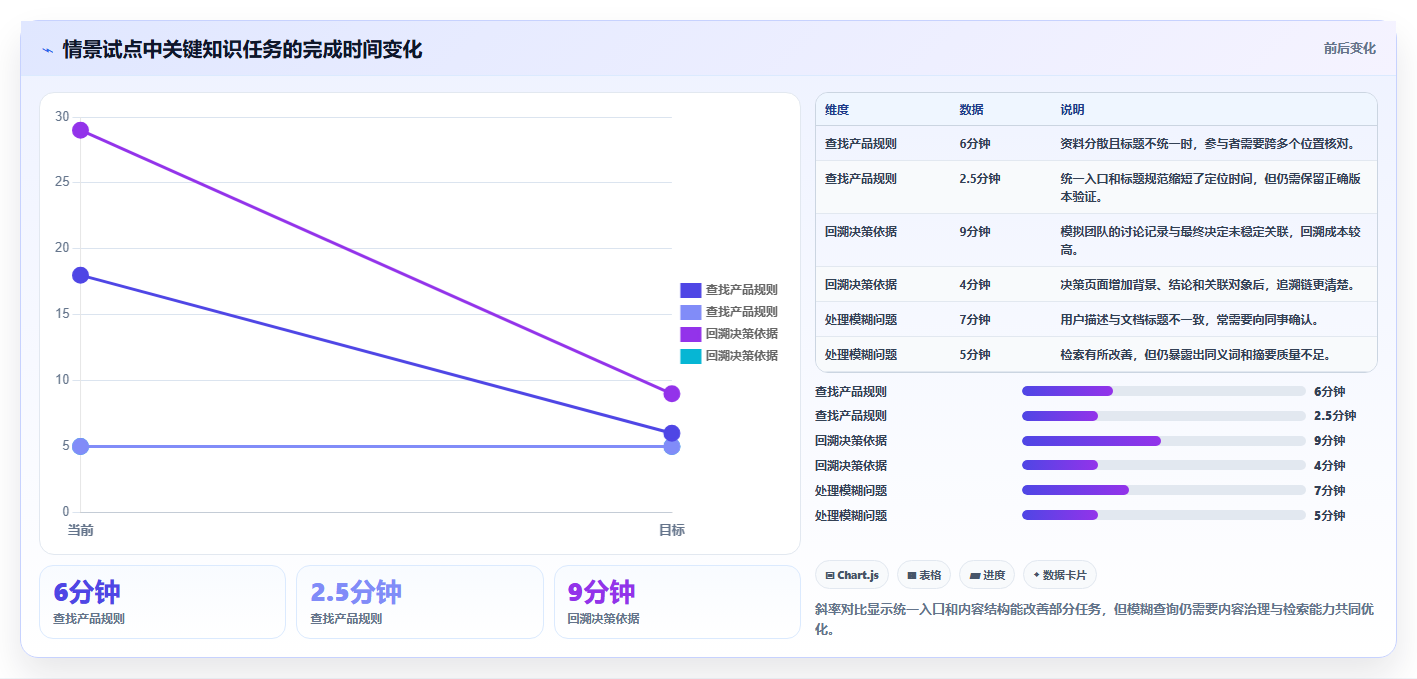
Task: Click the 2.5分钟 progress bar
Action: [1164, 416]
